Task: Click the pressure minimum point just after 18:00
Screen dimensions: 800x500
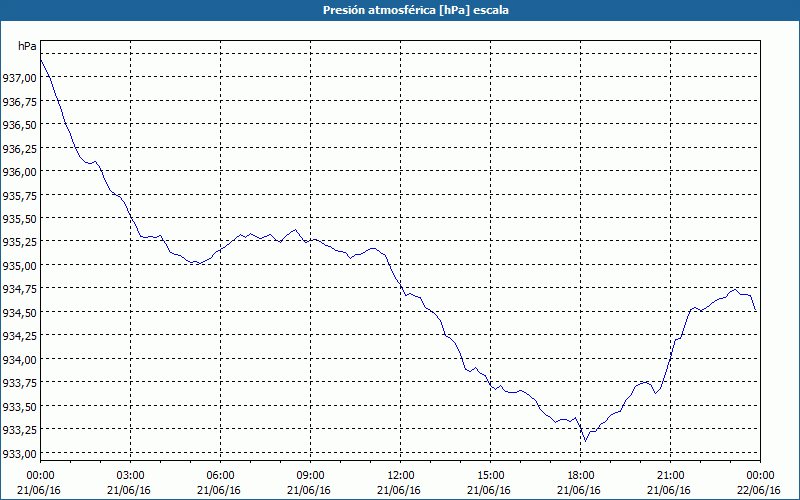Action: [586, 441]
